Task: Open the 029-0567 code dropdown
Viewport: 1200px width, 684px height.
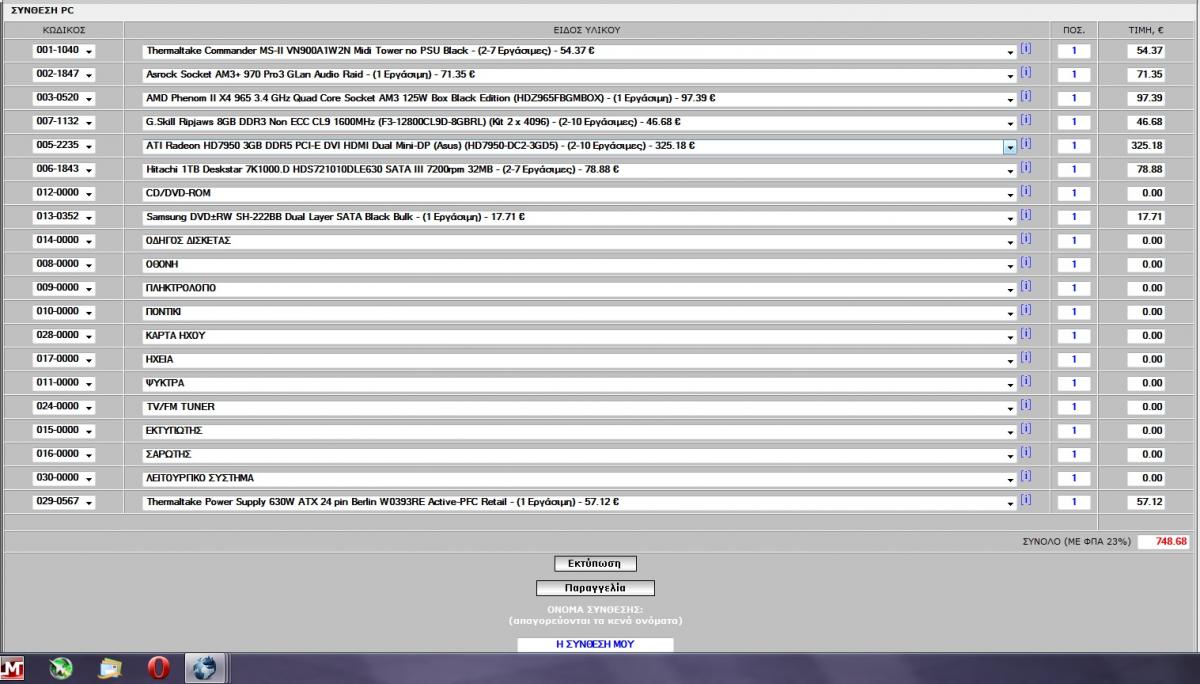Action: click(x=64, y=502)
